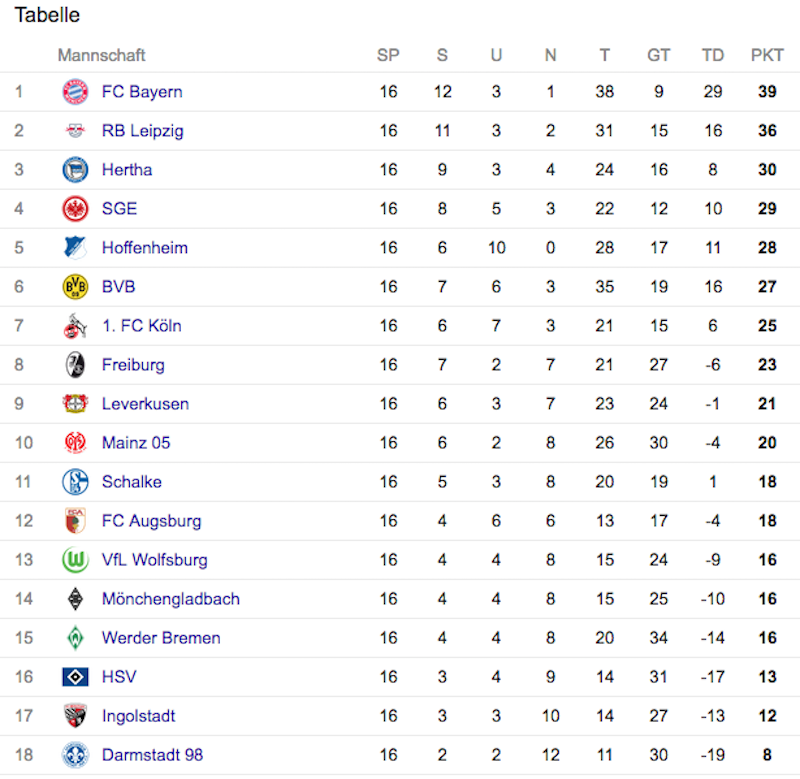The height and width of the screenshot is (779, 800).
Task: Open the Leverkusen team link
Action: (145, 404)
